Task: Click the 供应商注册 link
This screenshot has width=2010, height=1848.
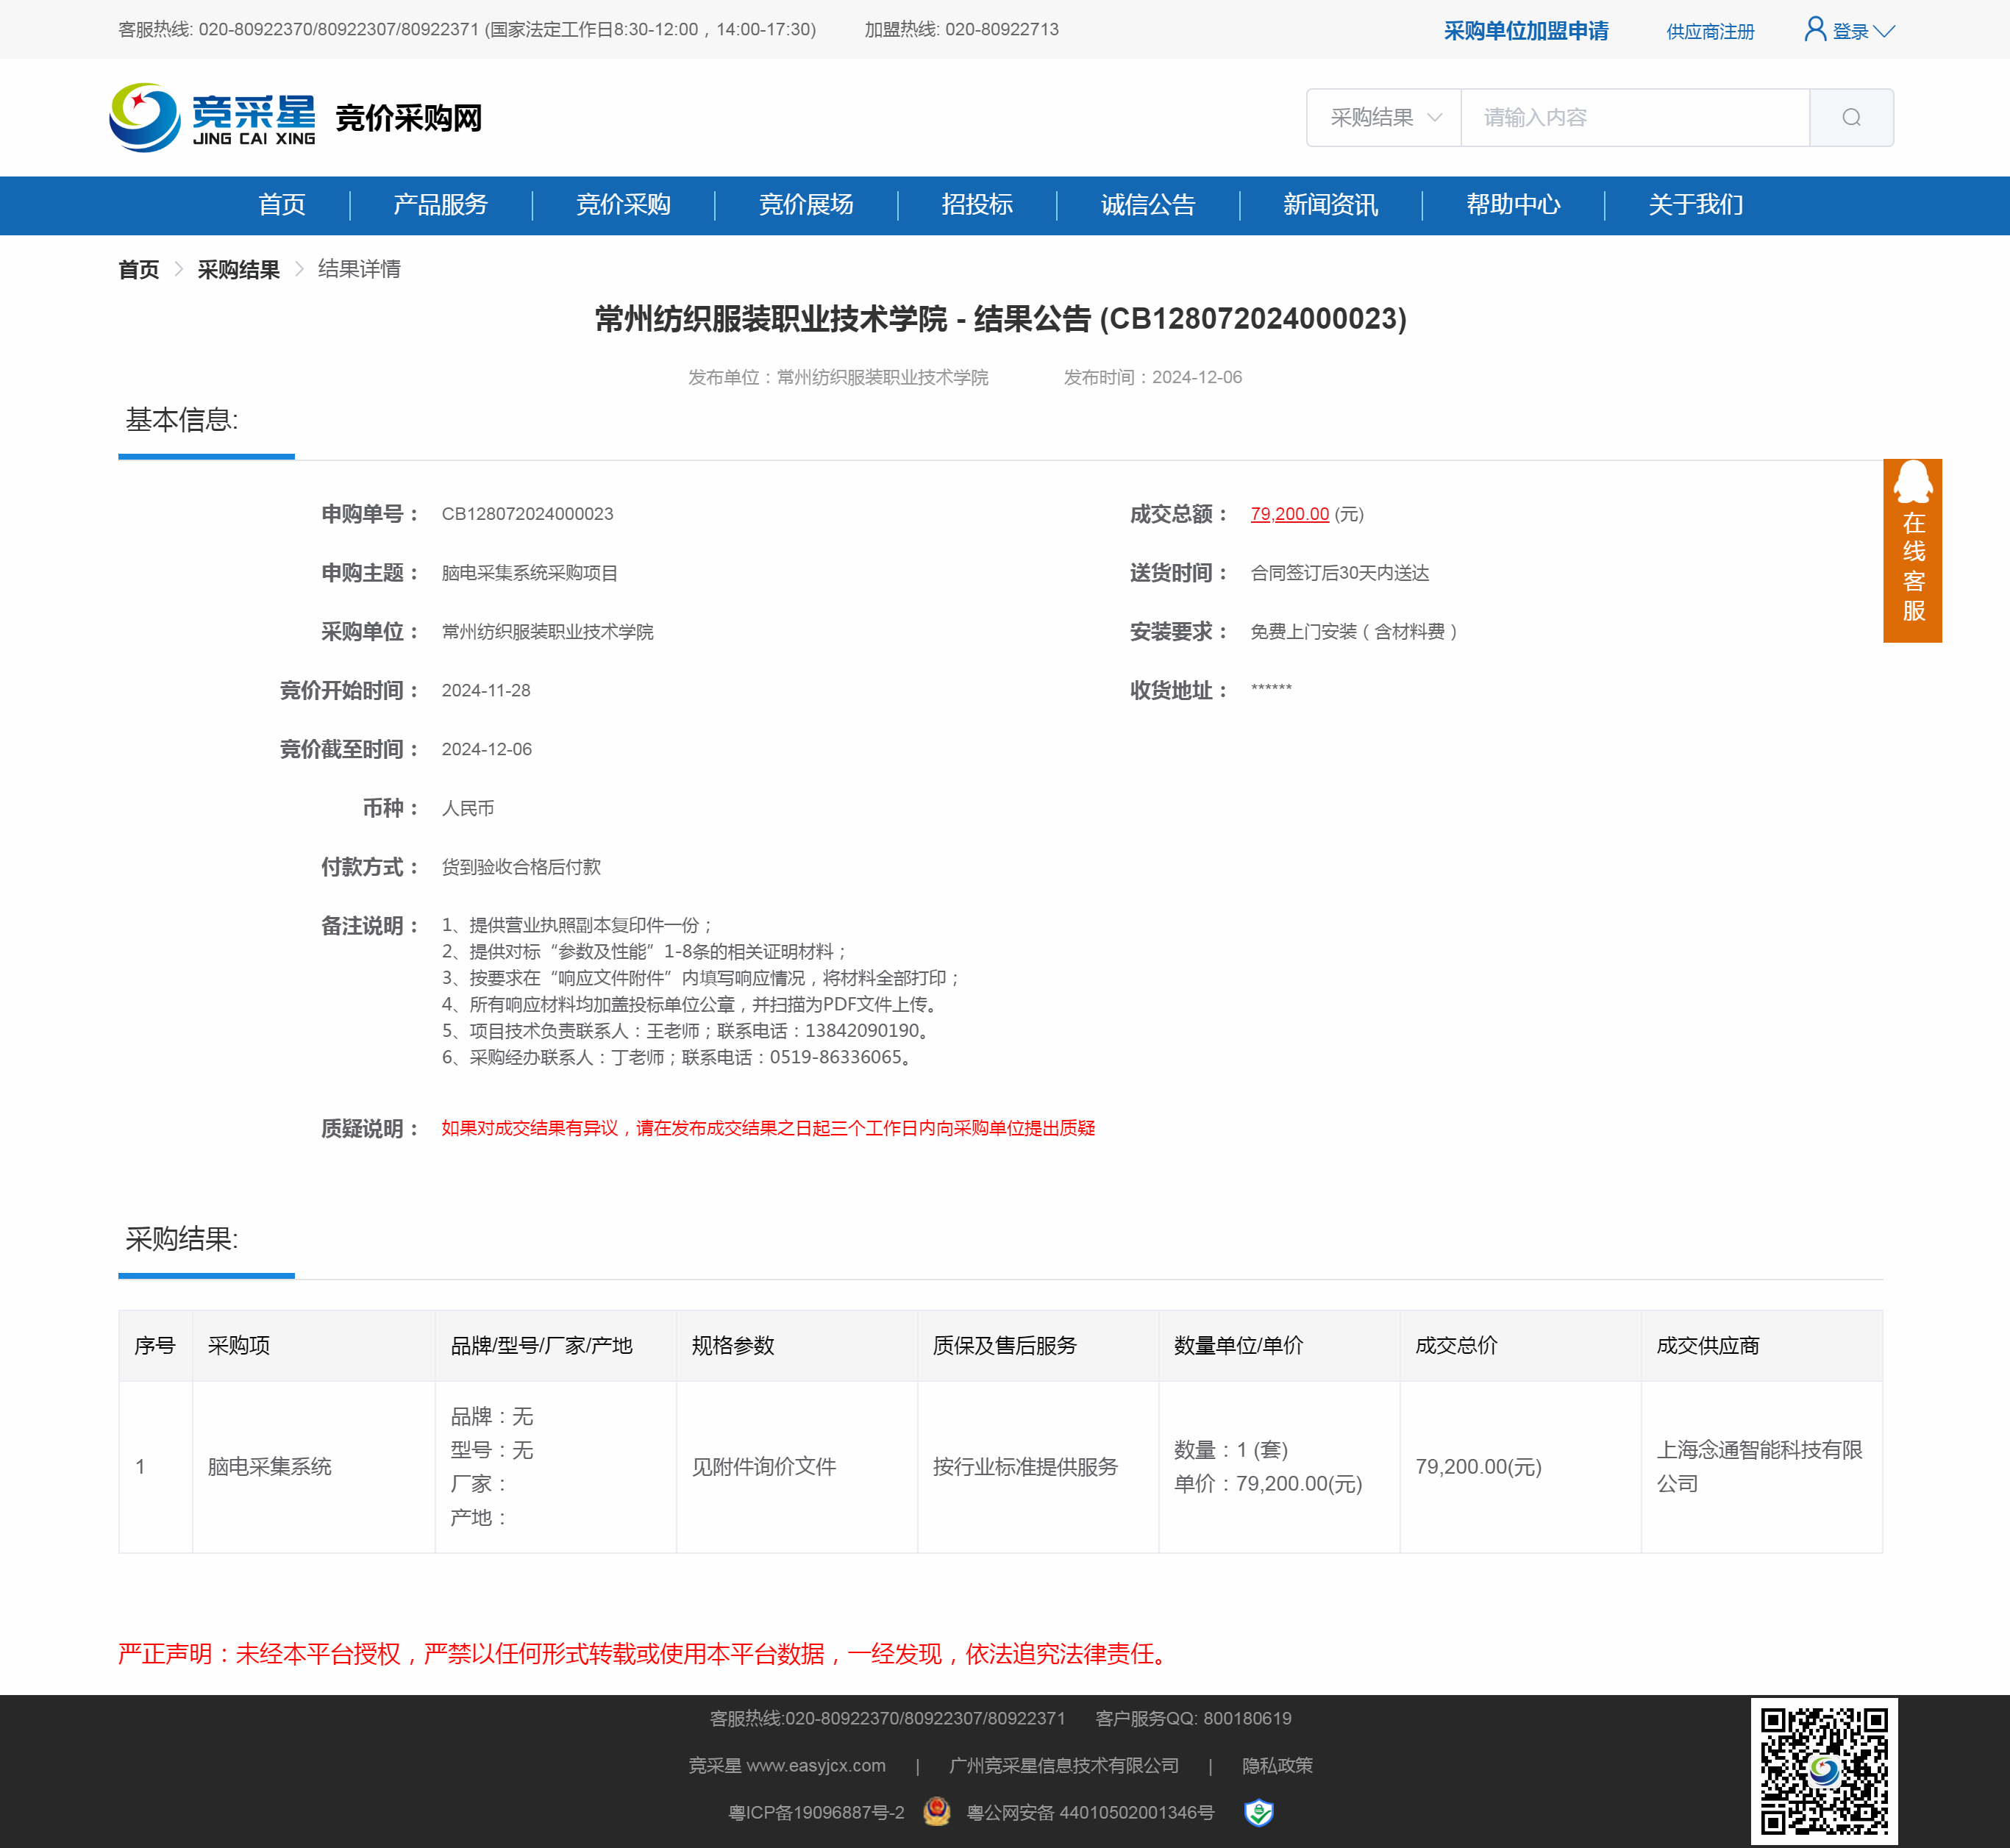Action: (x=1710, y=32)
